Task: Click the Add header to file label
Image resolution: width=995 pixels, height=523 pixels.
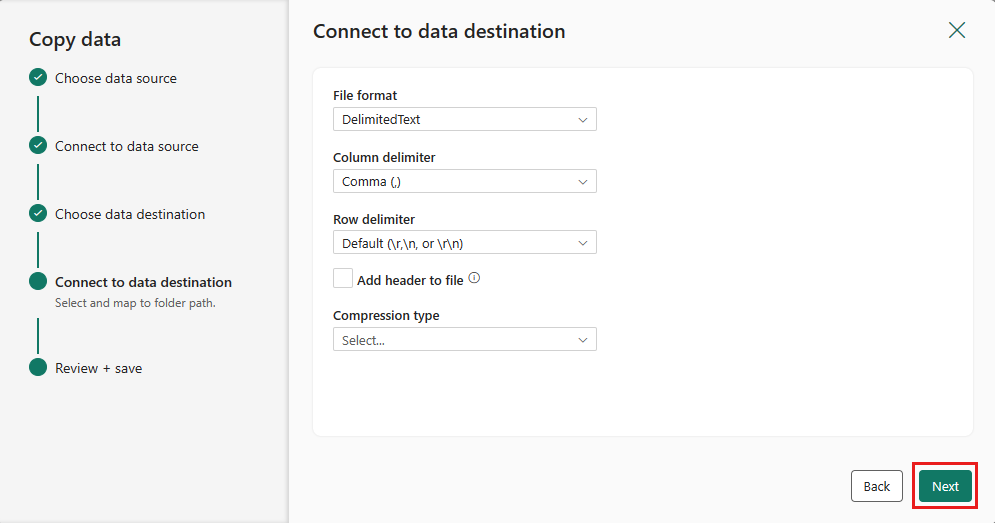Action: (x=410, y=280)
